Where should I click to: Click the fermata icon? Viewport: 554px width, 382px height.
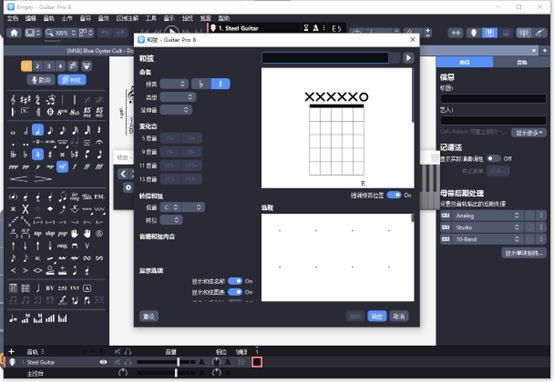click(x=99, y=142)
